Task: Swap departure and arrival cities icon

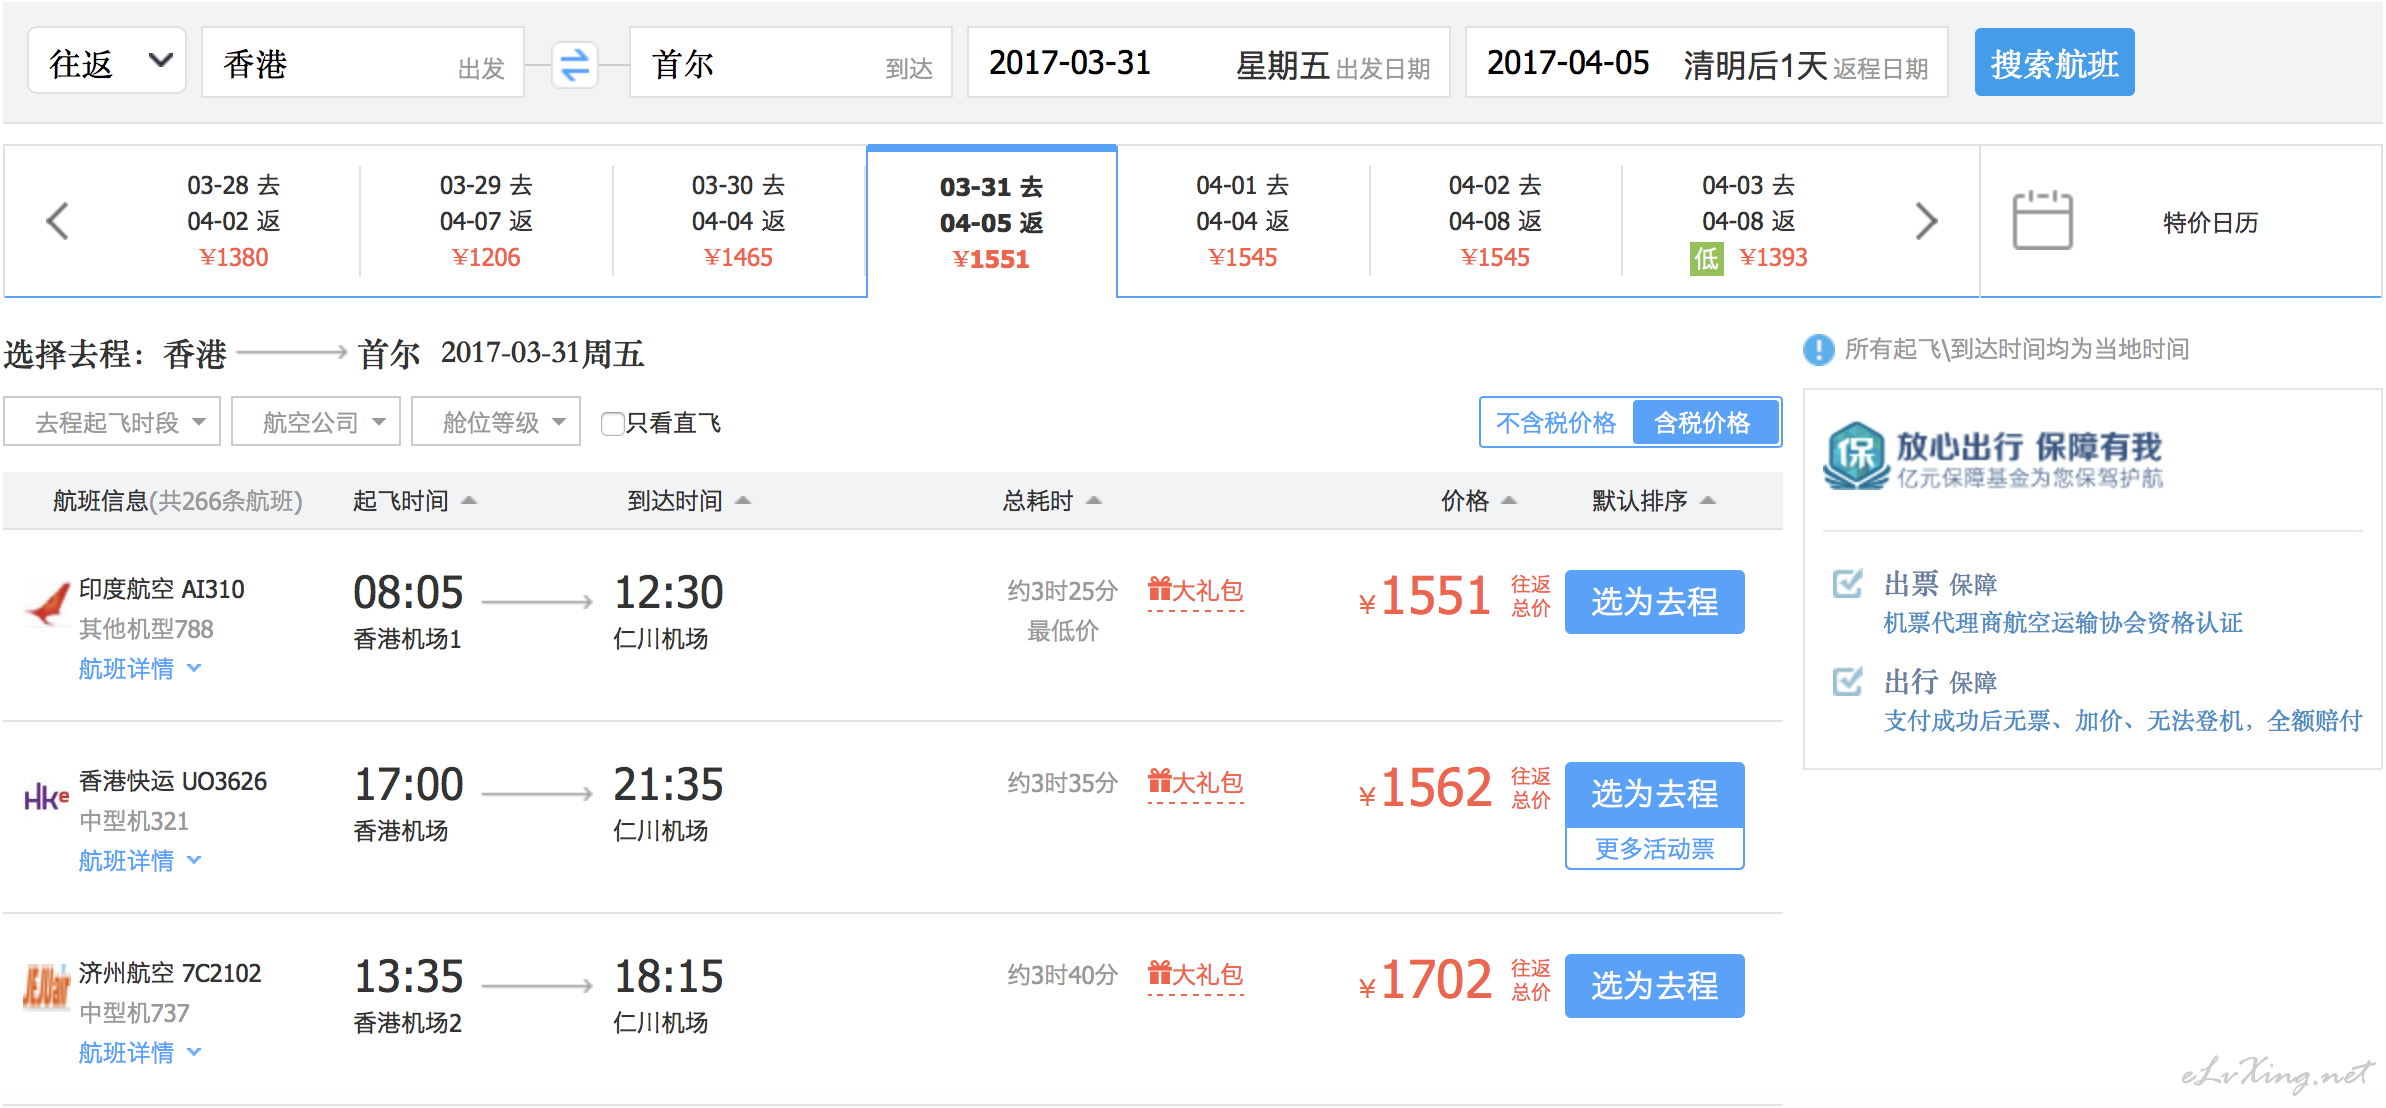Action: click(575, 65)
